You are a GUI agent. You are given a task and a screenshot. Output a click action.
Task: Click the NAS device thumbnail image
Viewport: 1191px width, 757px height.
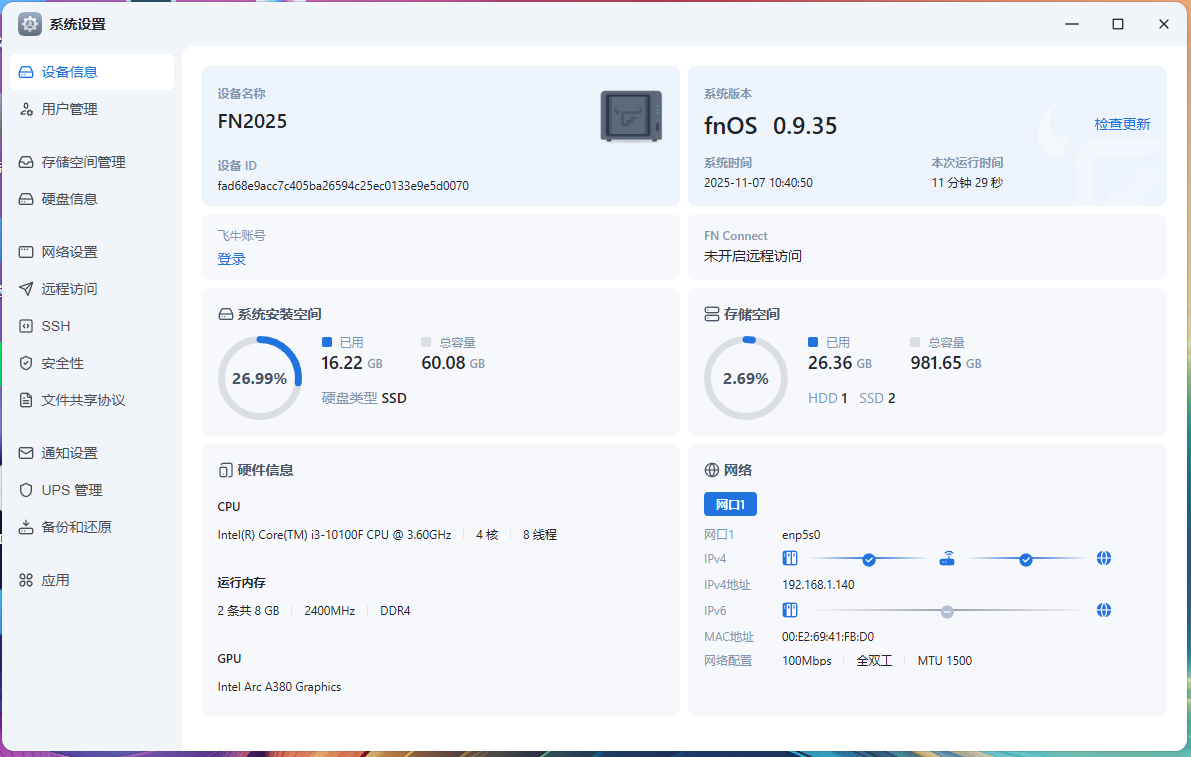tap(631, 116)
